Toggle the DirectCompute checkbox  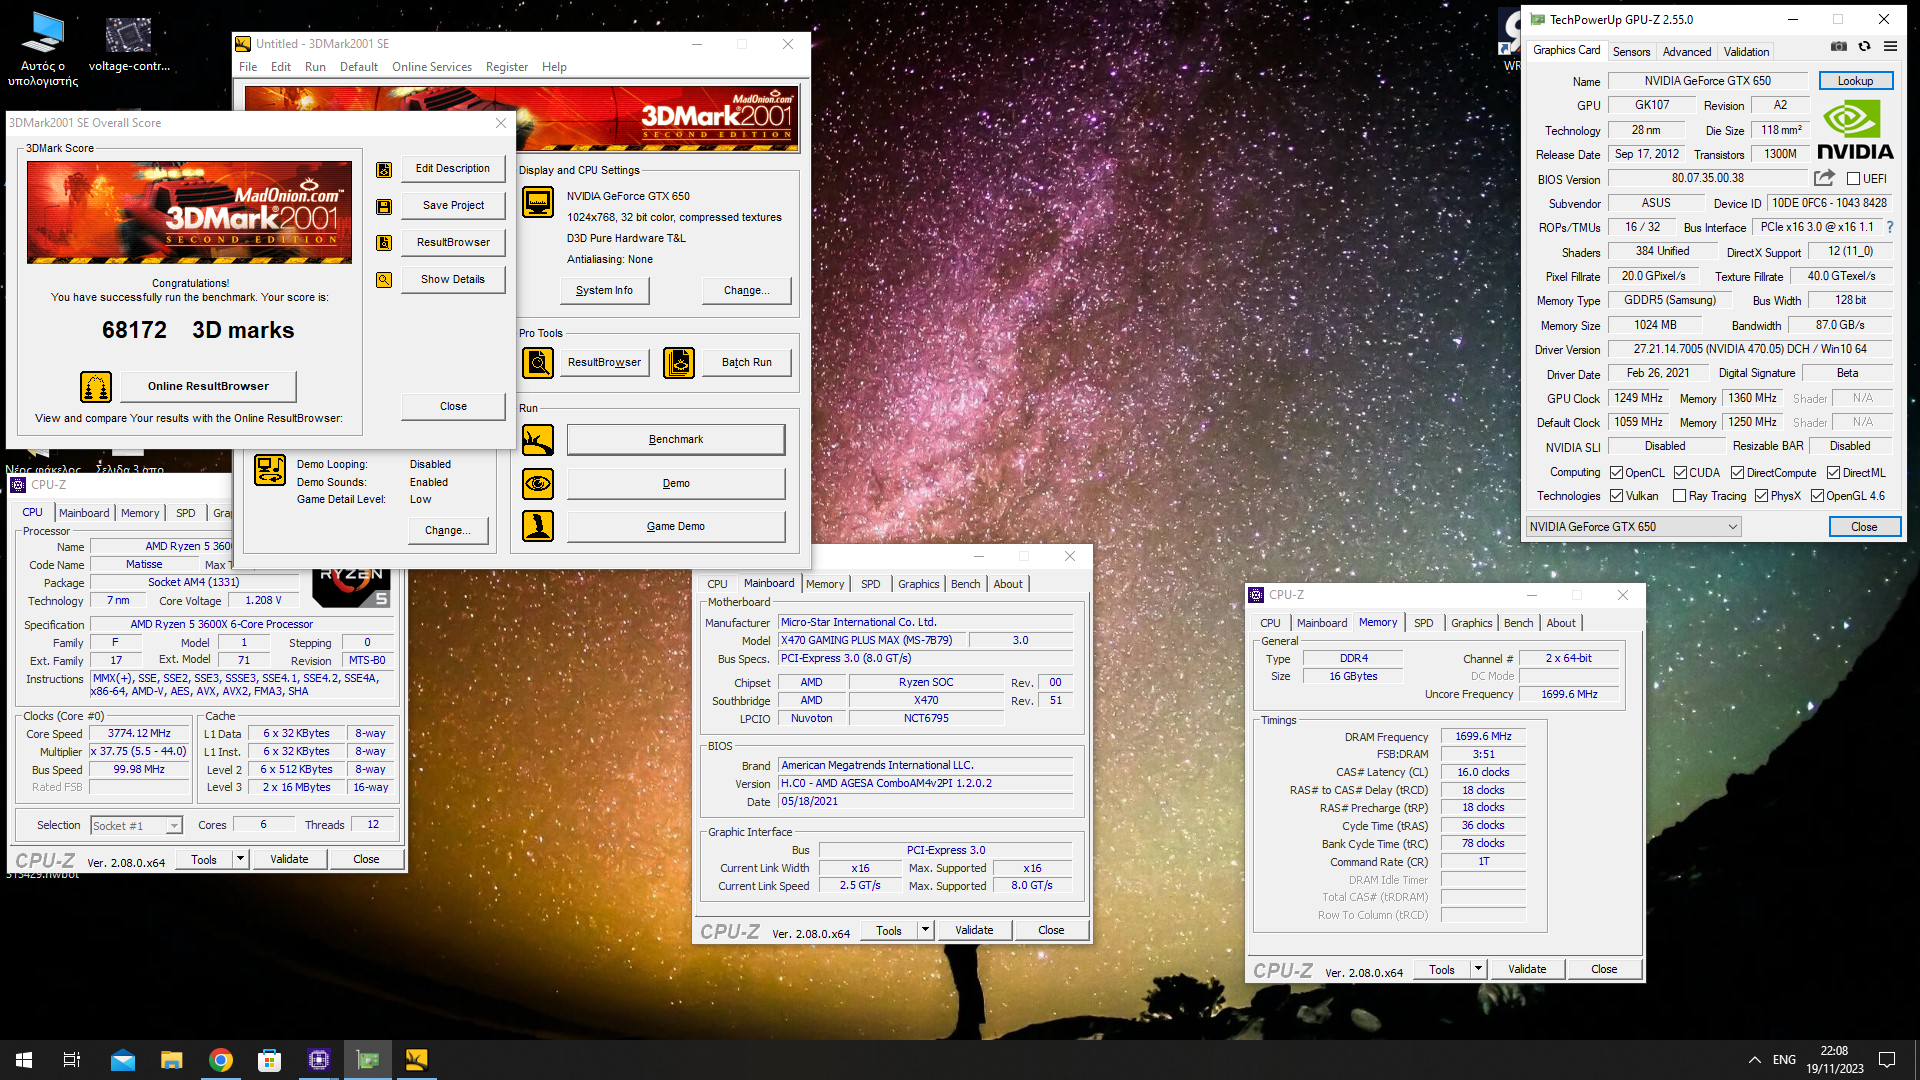[1737, 473]
